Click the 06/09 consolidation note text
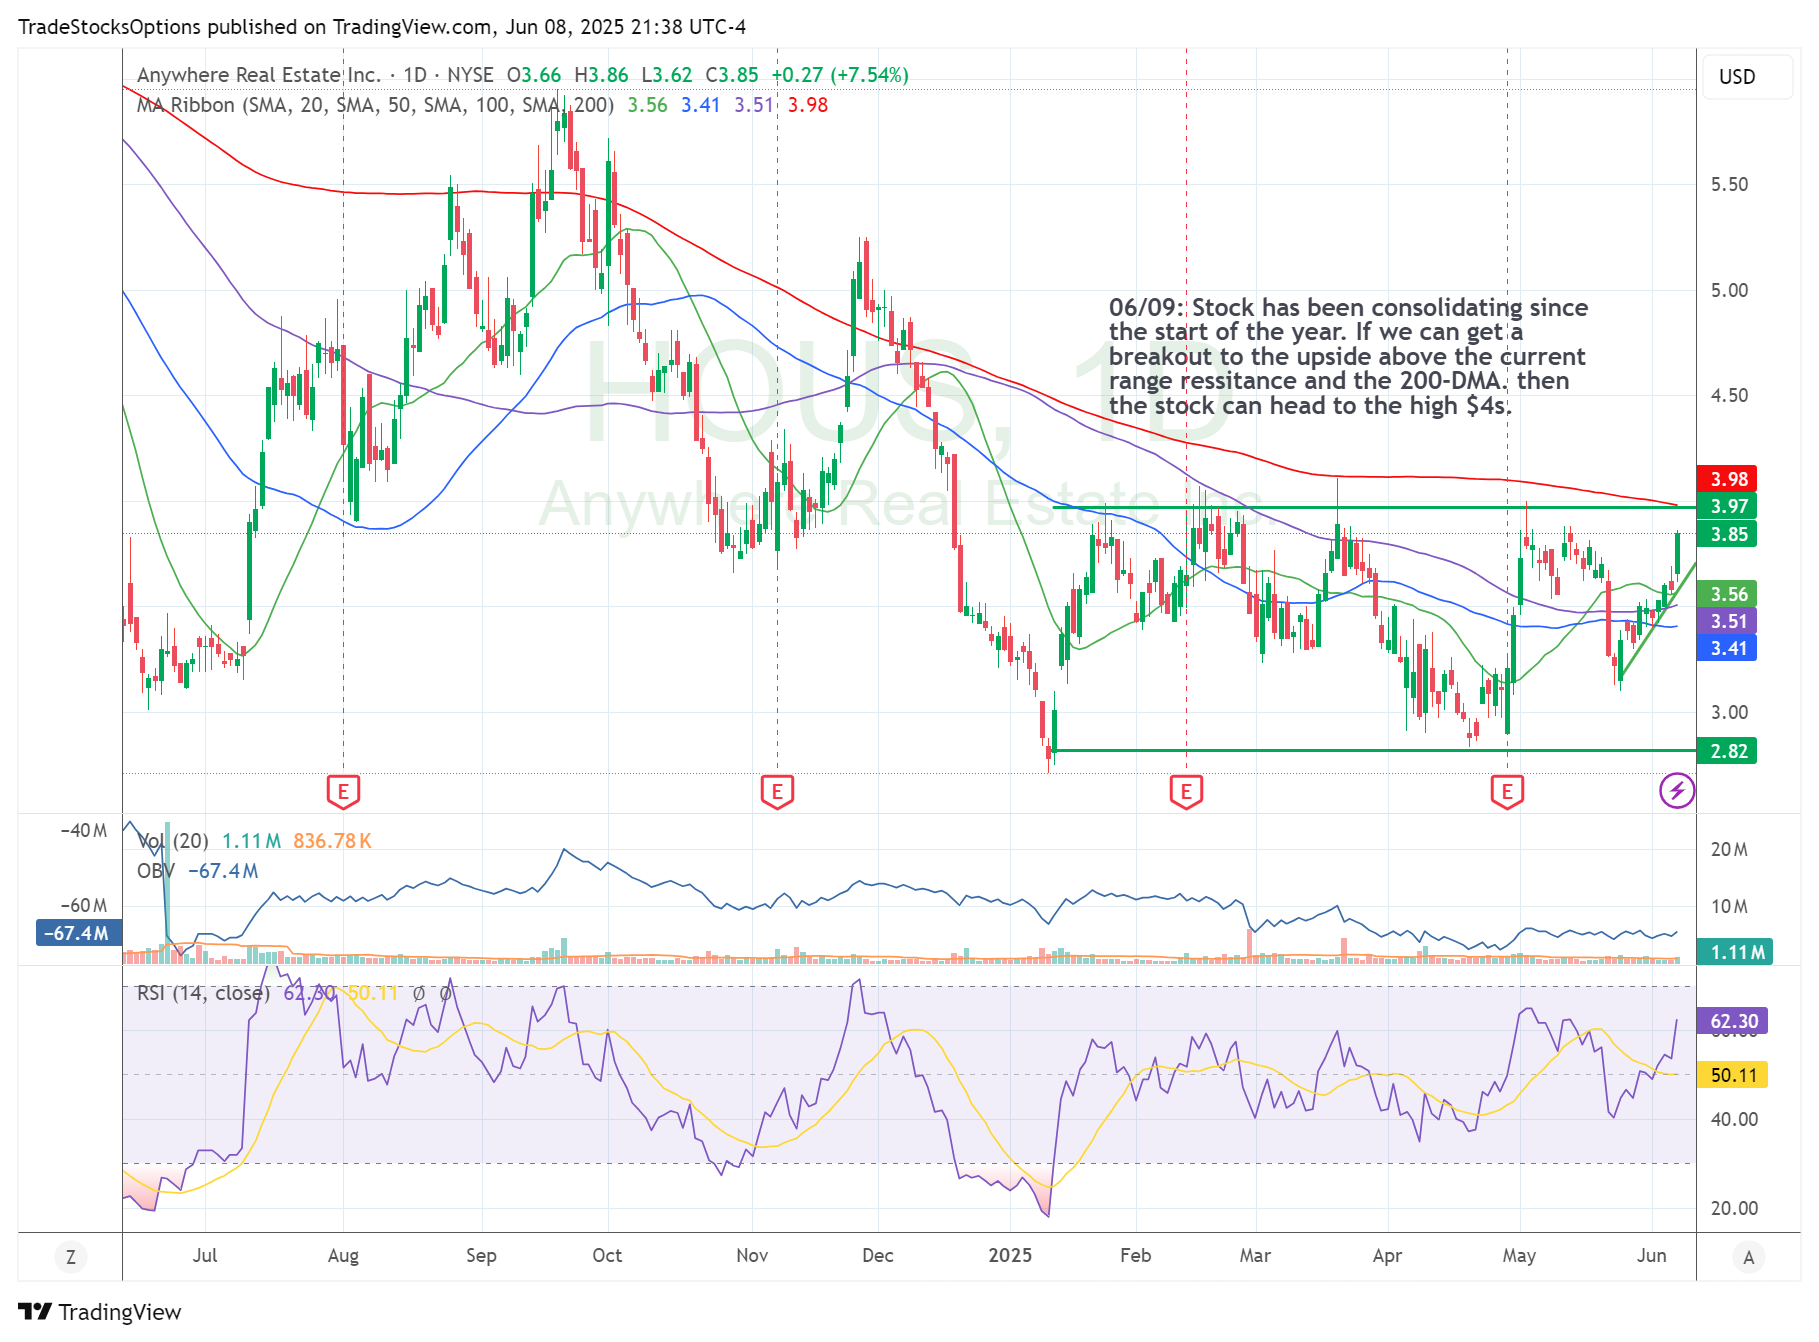1819x1342 pixels. click(x=1348, y=356)
